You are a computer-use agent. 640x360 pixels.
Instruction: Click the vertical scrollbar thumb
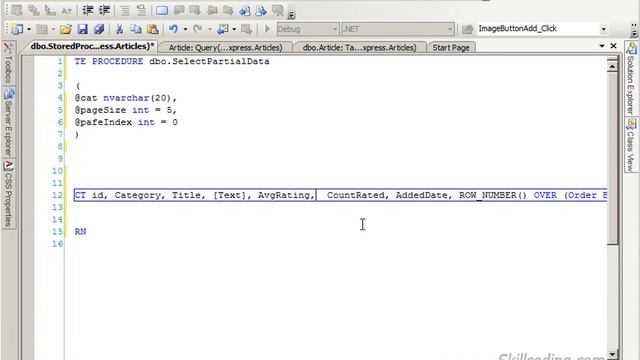pyautogui.click(x=612, y=158)
